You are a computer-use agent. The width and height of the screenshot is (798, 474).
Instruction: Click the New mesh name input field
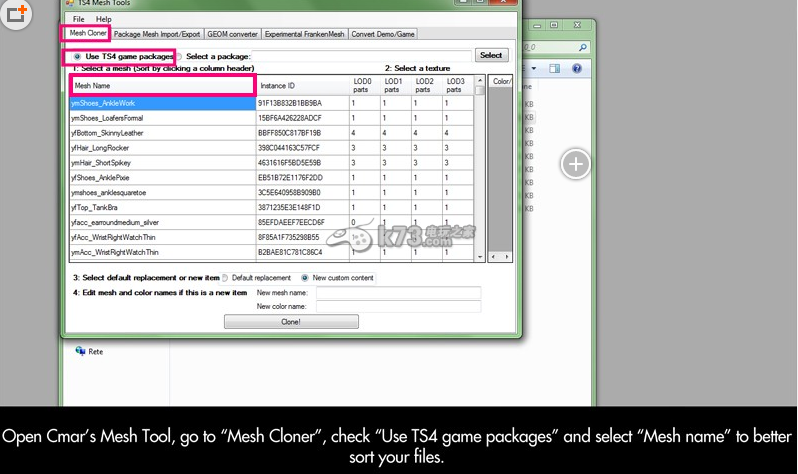point(398,293)
